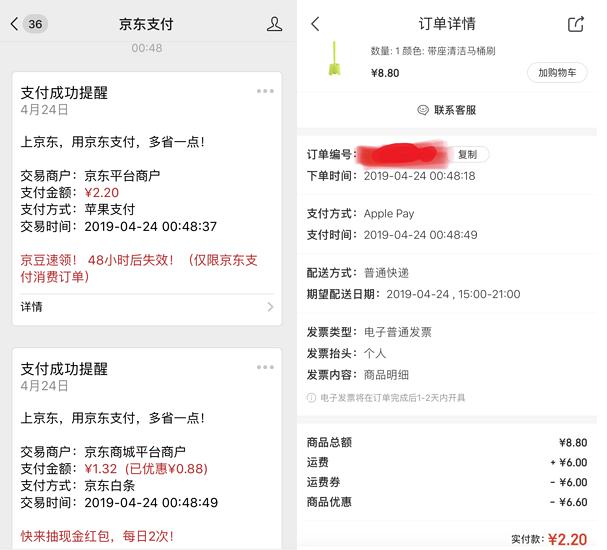Select the 带座清洁马桶刷 product spec text
The width and height of the screenshot is (607, 550).
click(x=461, y=51)
